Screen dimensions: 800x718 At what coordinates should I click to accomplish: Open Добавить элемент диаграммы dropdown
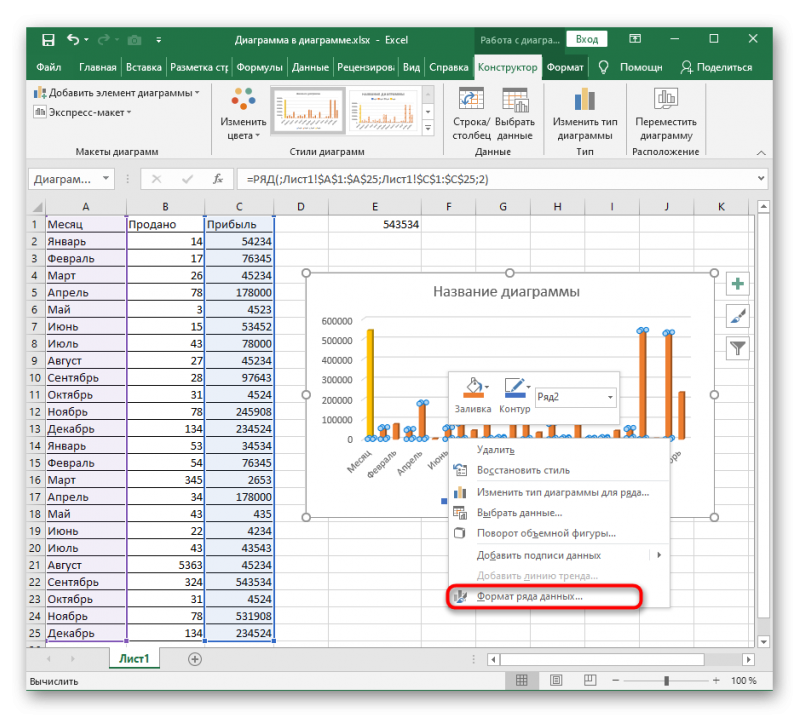tap(117, 93)
